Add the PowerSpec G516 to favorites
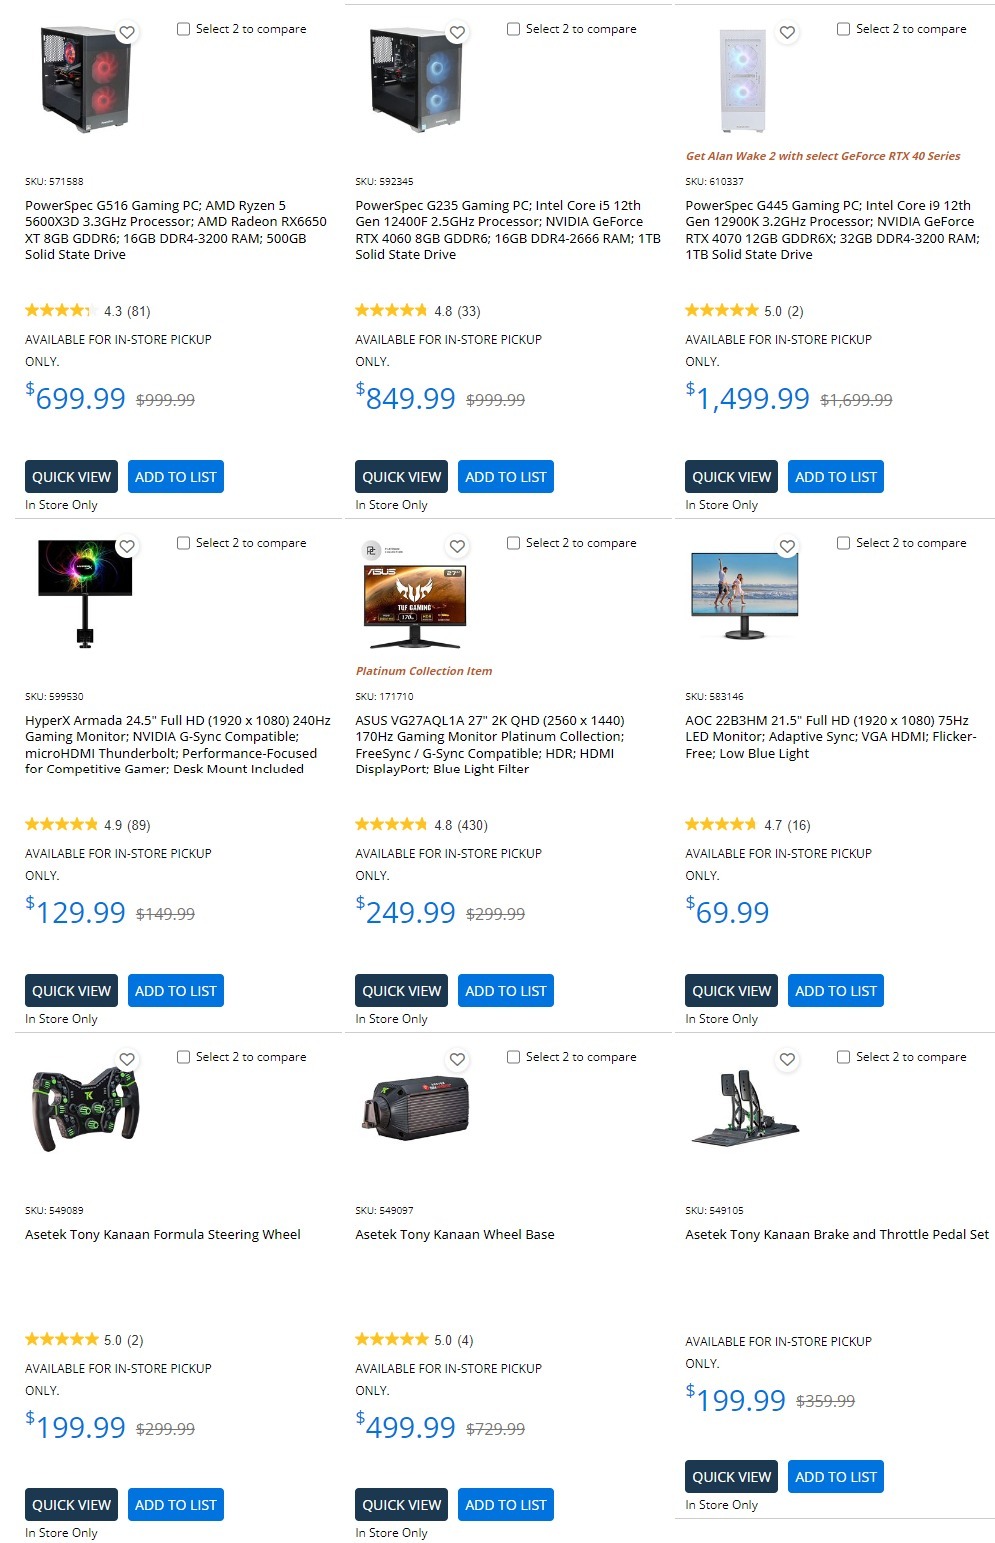995x1543 pixels. pos(127,32)
